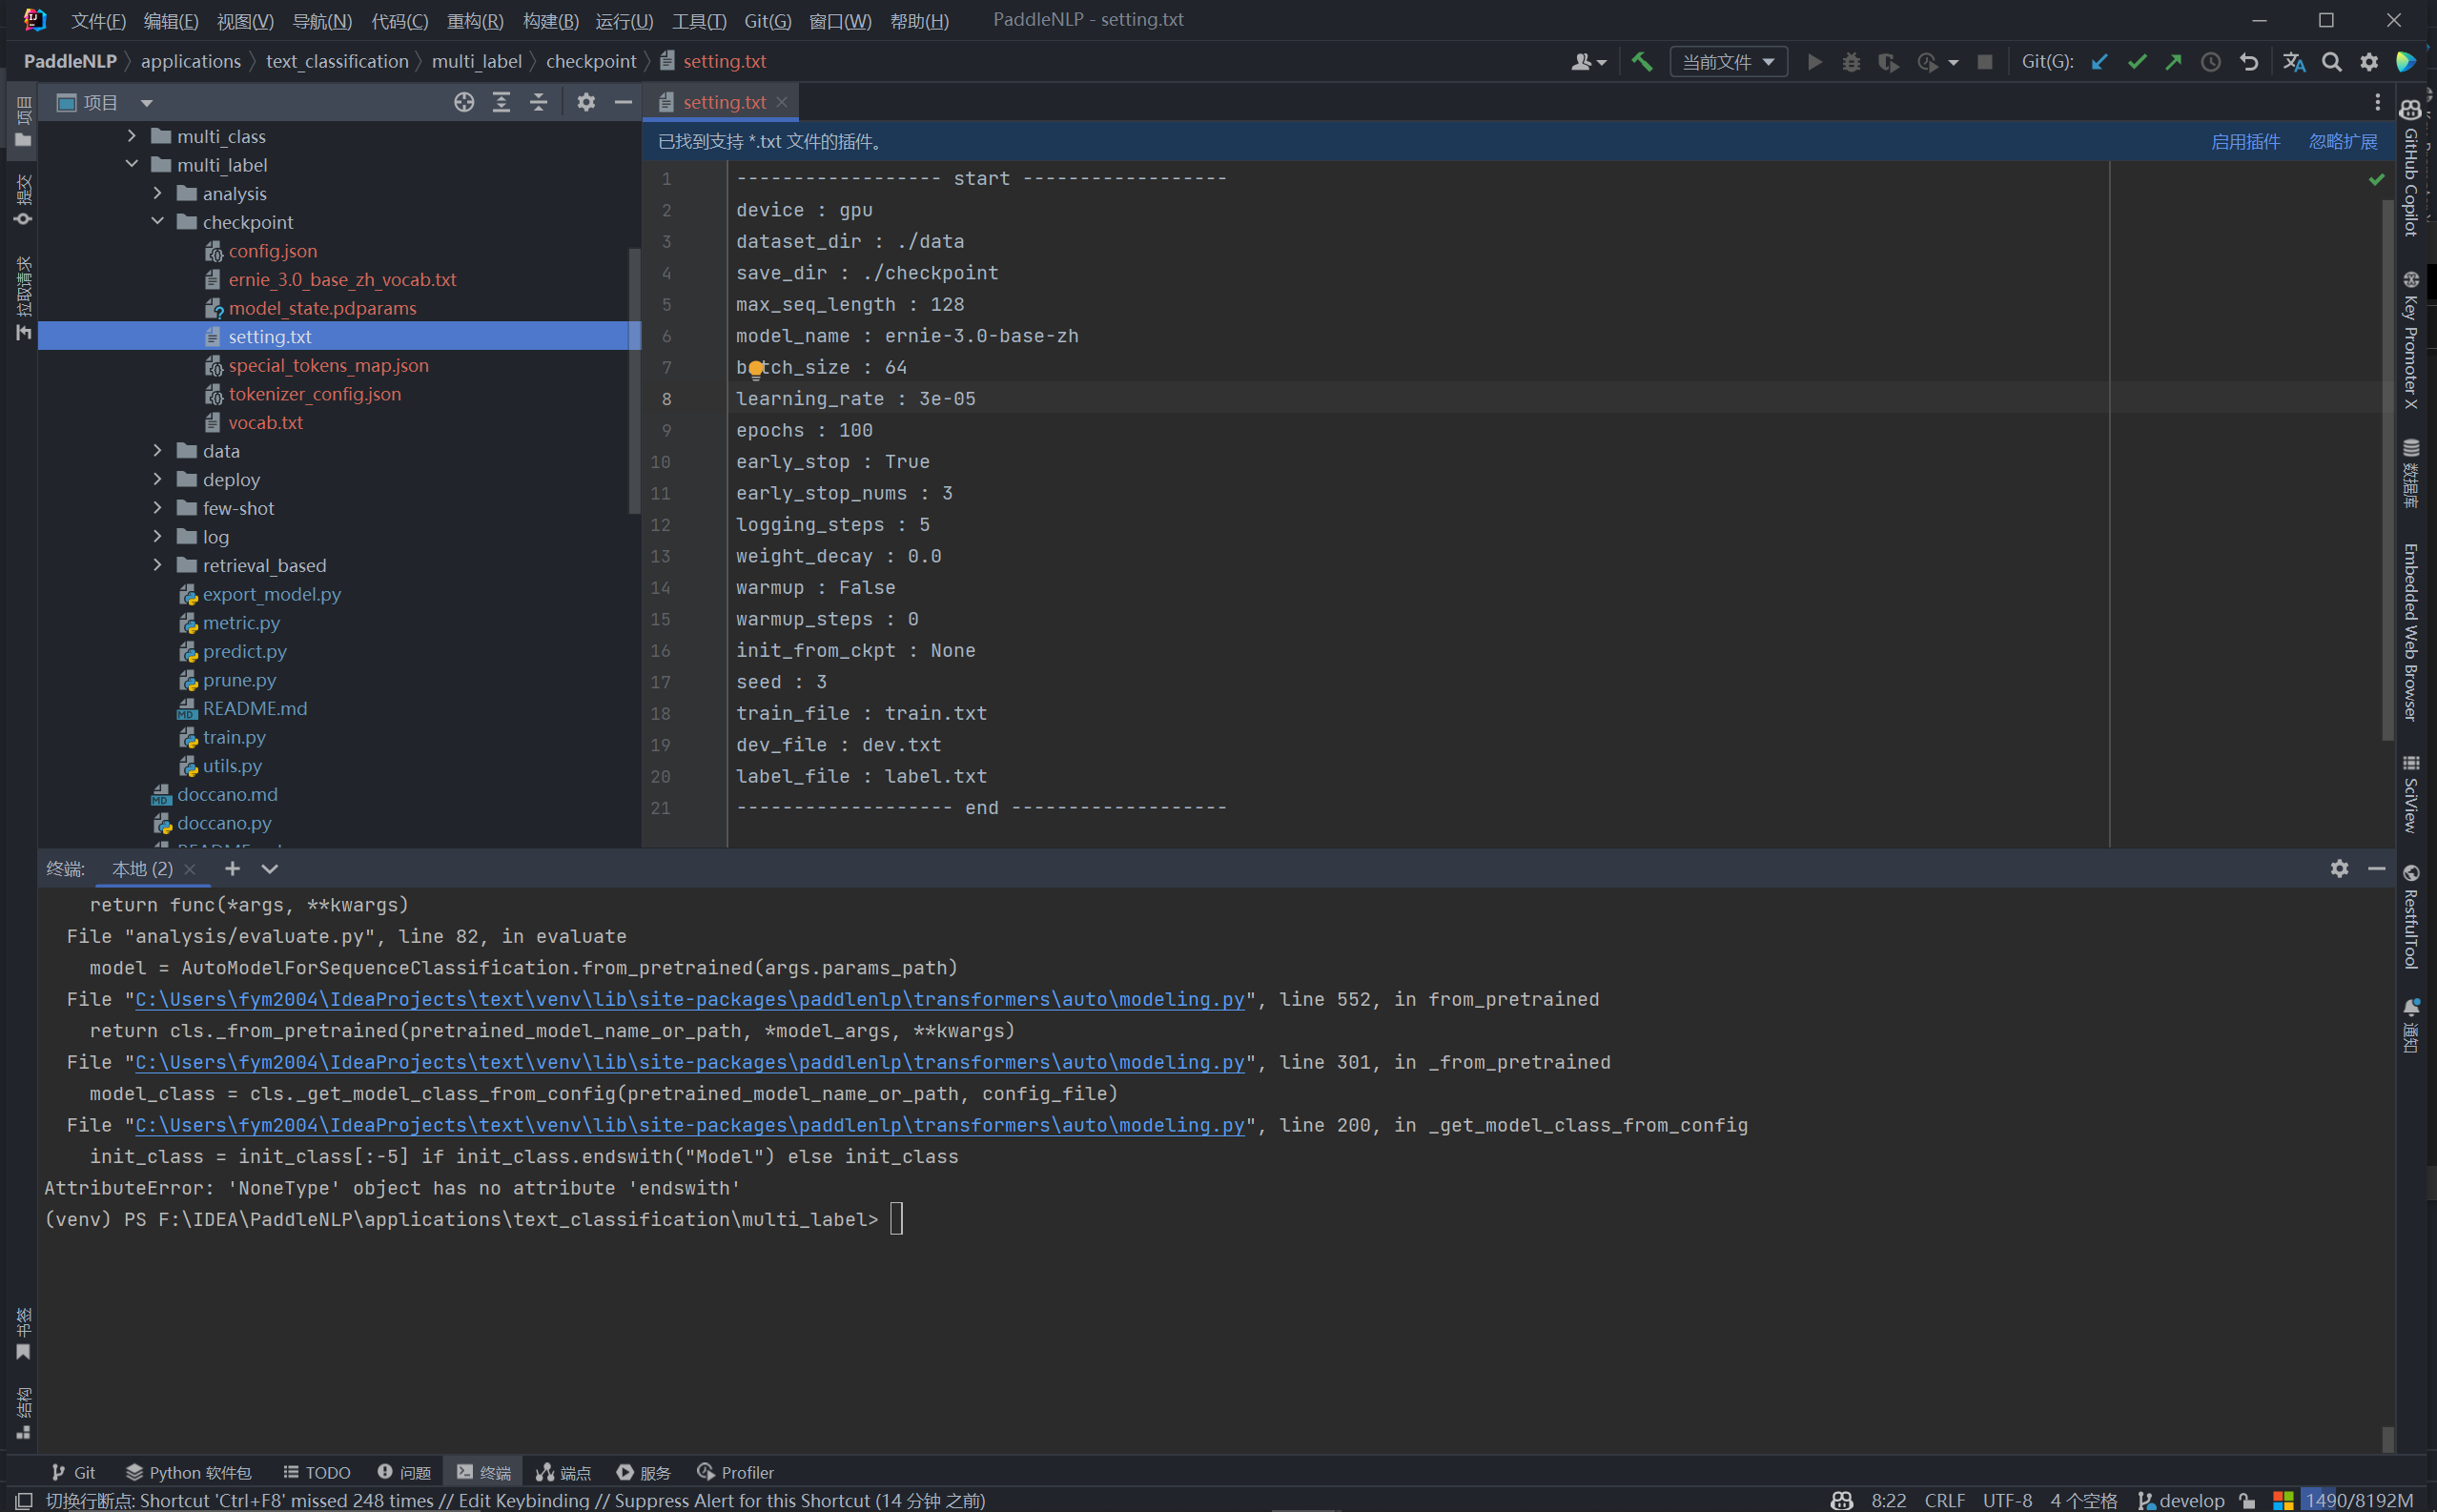
Task: Collapse the checkpoint folder
Action: point(157,221)
